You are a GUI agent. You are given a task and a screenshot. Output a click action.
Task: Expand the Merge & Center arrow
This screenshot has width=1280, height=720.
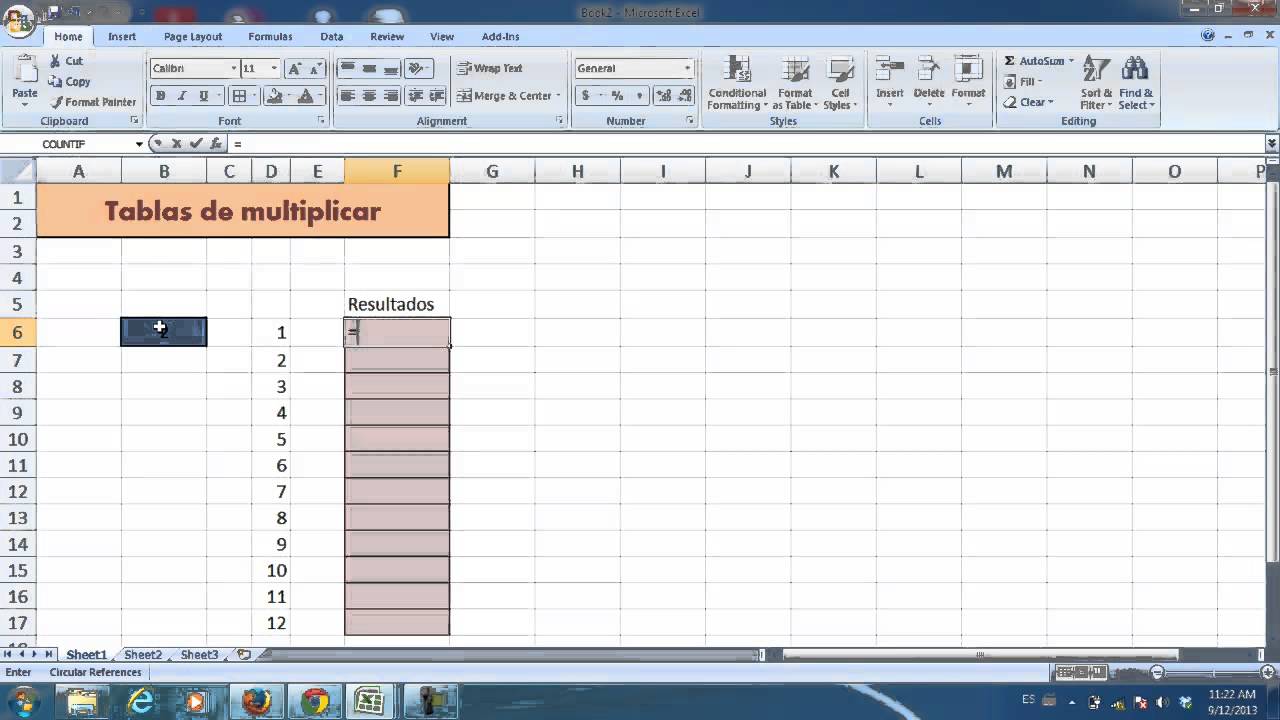(558, 96)
